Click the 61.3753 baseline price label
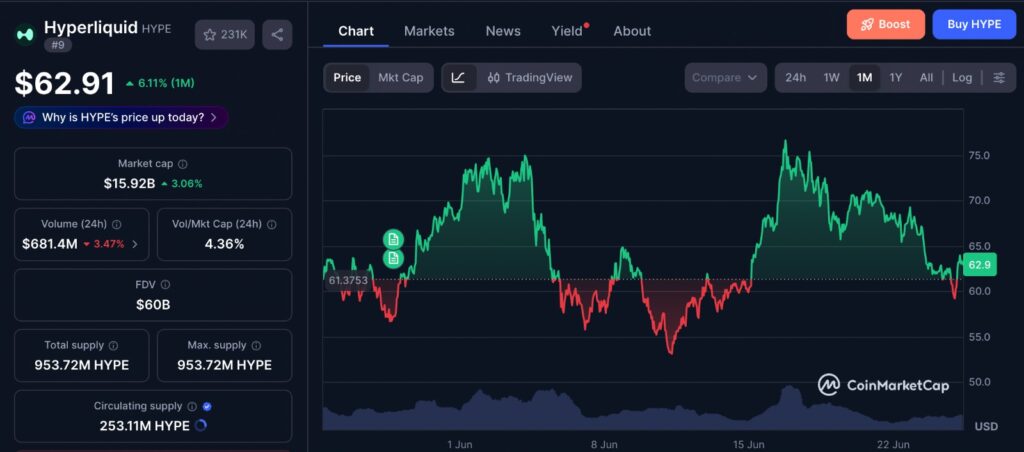Image resolution: width=1024 pixels, height=452 pixels. 348,280
